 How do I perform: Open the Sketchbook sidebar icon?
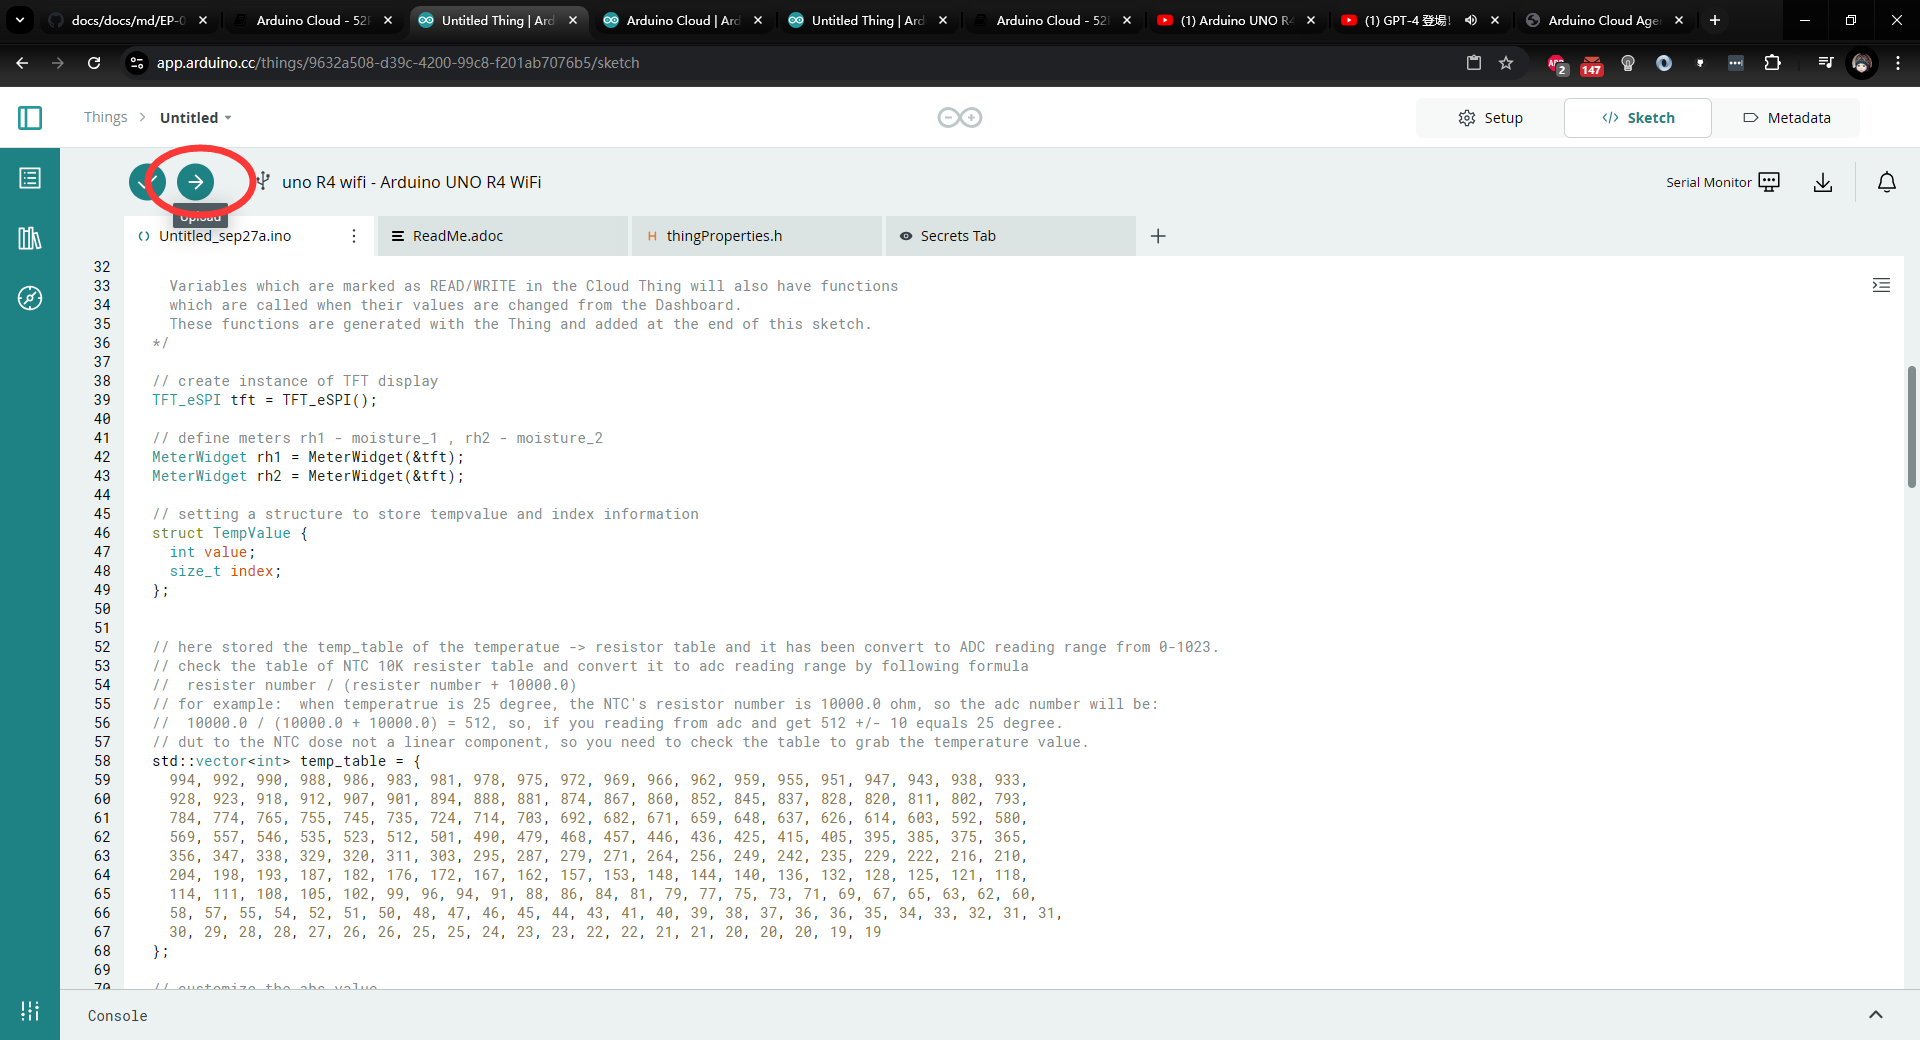(30, 178)
